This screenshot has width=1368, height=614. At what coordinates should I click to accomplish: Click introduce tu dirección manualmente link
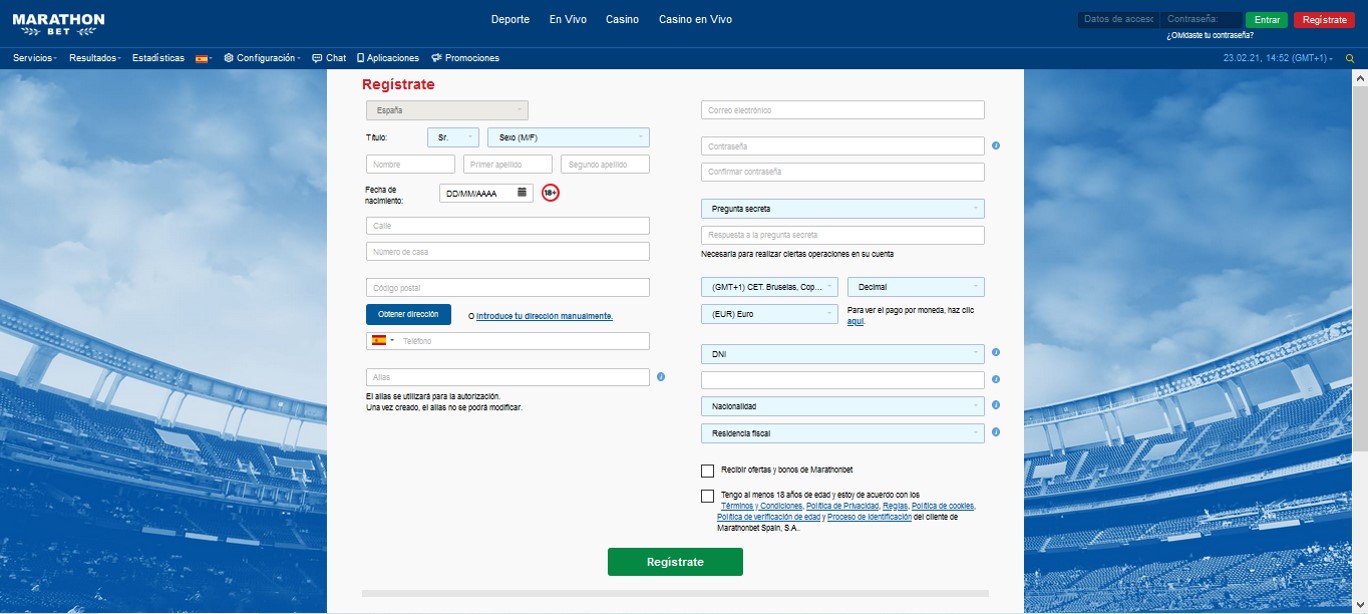544,316
